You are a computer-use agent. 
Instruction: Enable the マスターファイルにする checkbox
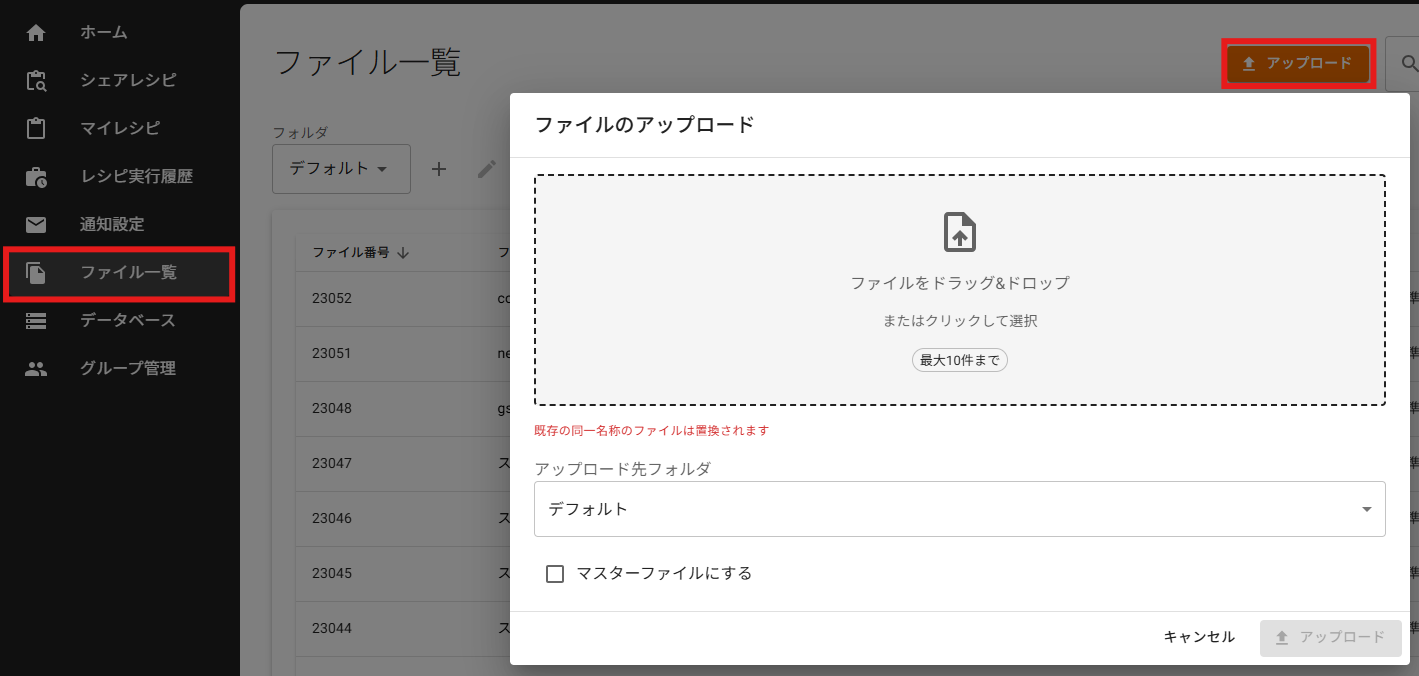(x=555, y=574)
